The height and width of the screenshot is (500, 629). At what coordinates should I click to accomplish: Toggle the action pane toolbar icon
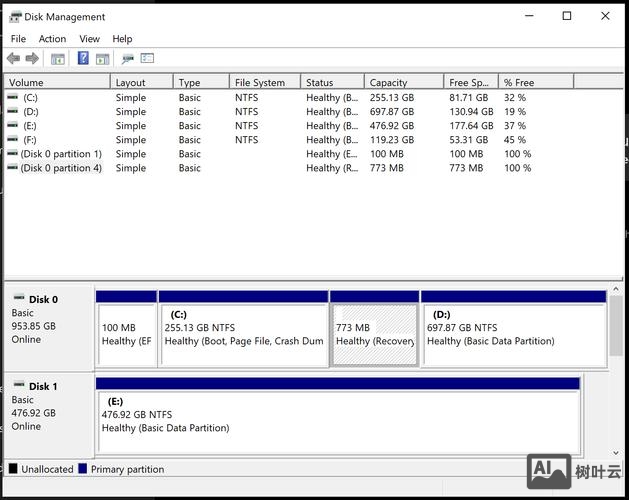(102, 59)
